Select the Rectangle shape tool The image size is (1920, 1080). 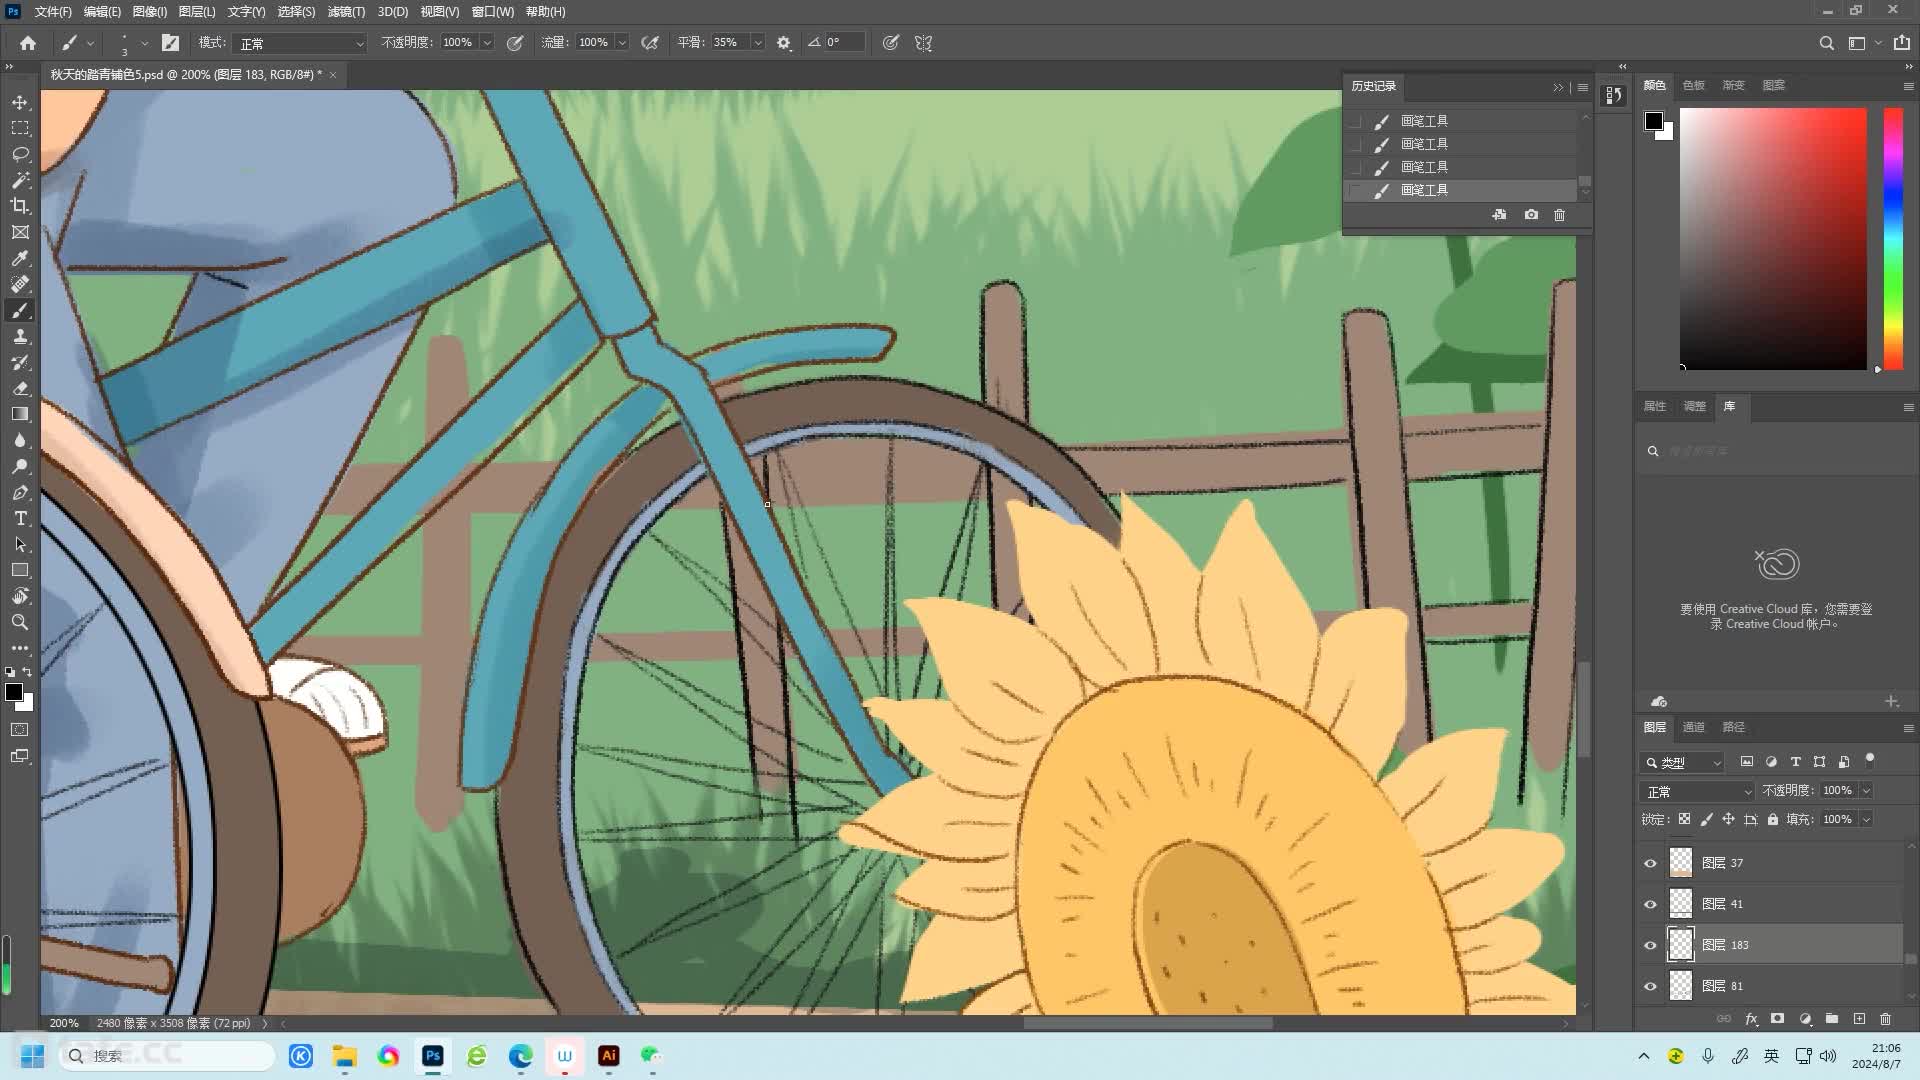pyautogui.click(x=20, y=570)
